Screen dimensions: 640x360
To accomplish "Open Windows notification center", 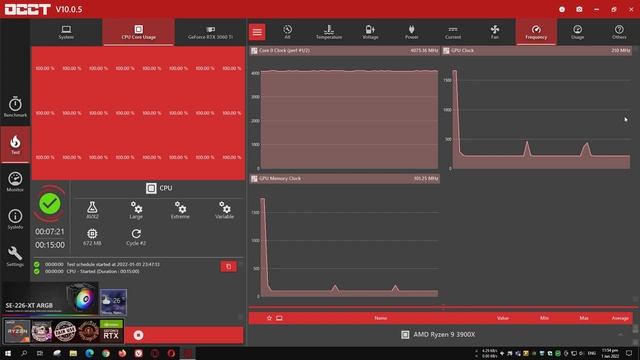I will coord(629,353).
